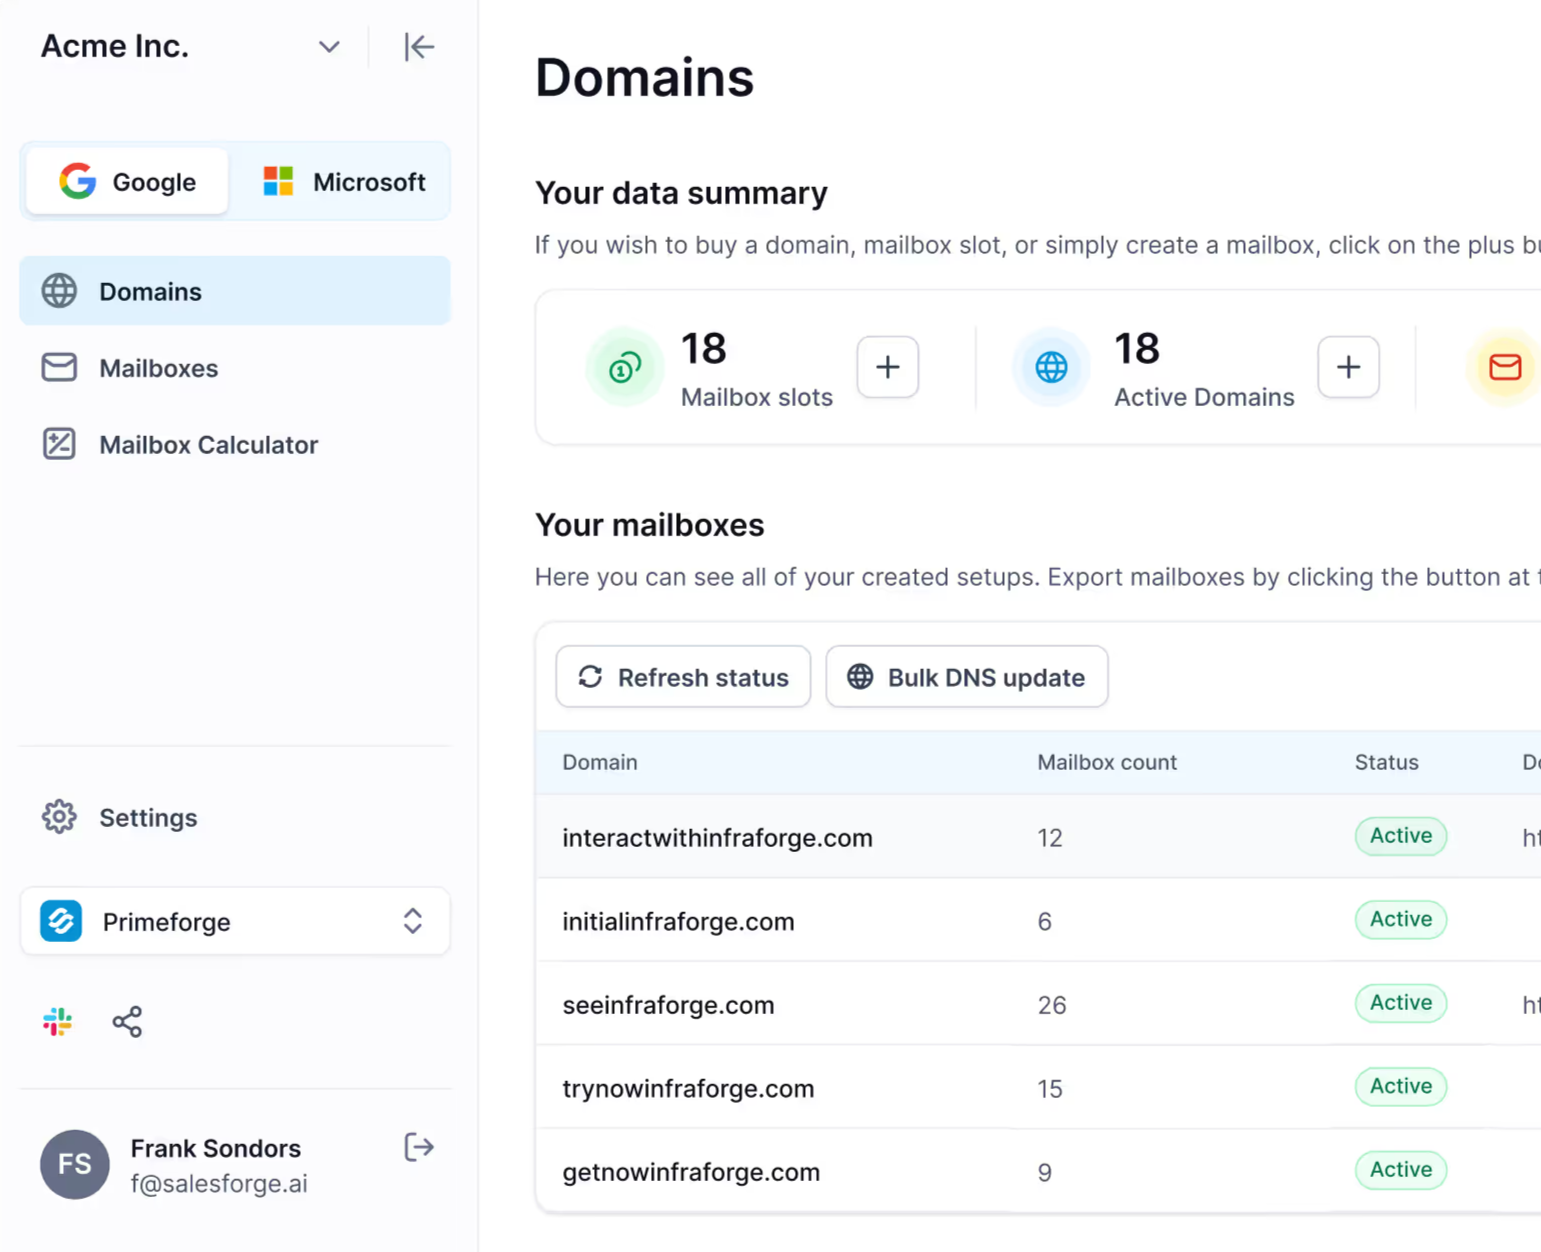Switch to the Google provider tab
1541x1252 pixels.
127,181
